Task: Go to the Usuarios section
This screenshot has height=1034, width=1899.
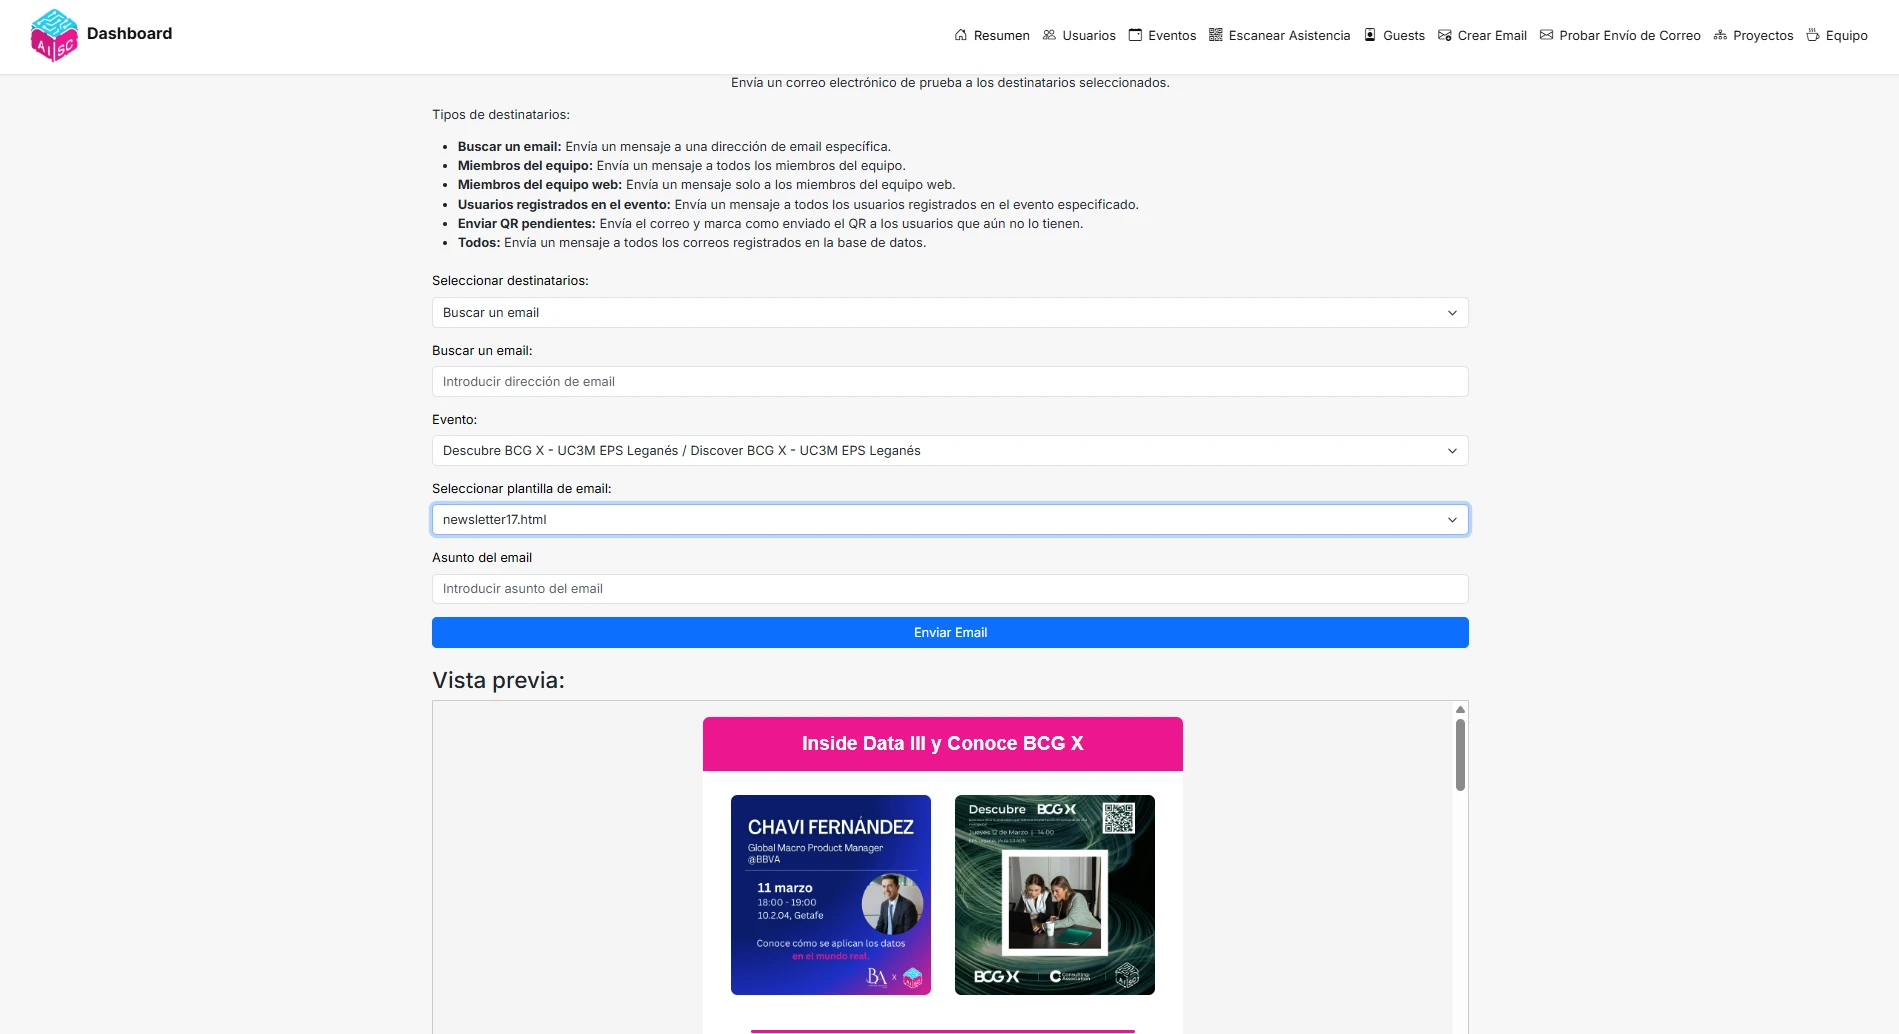Action: pyautogui.click(x=1079, y=35)
